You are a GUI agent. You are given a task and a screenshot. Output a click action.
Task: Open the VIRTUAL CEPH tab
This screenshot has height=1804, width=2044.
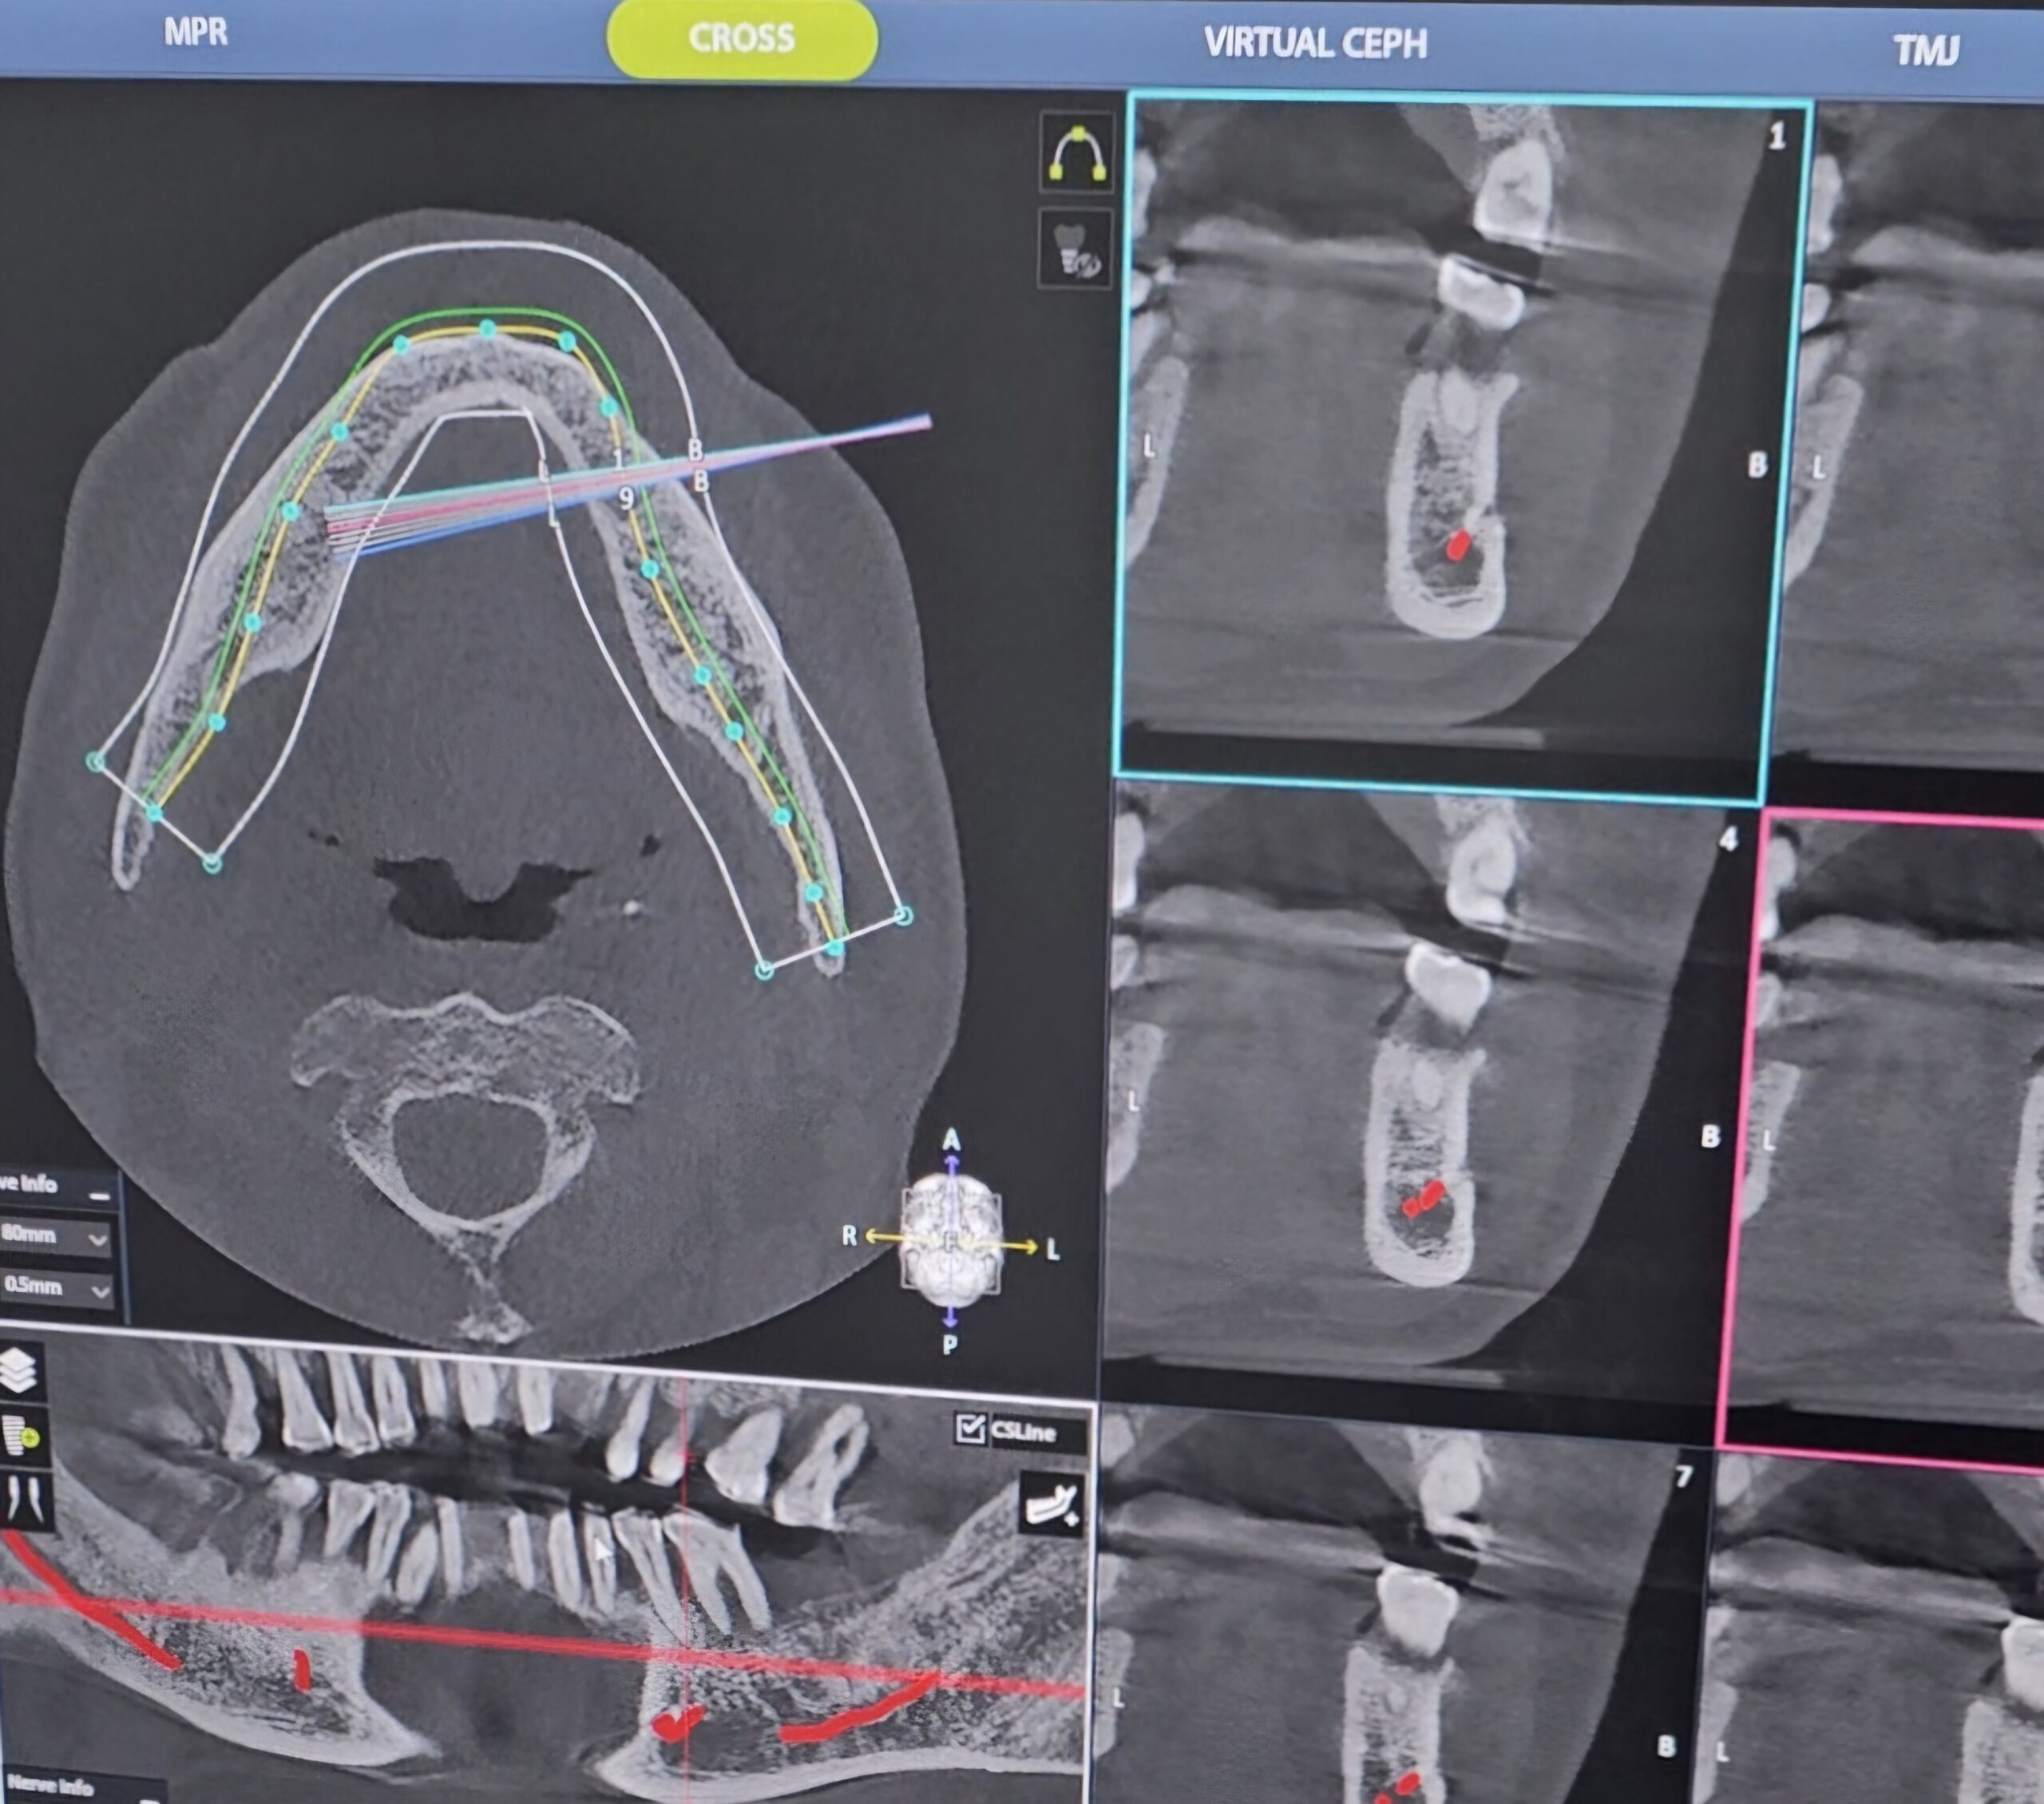coord(1315,43)
